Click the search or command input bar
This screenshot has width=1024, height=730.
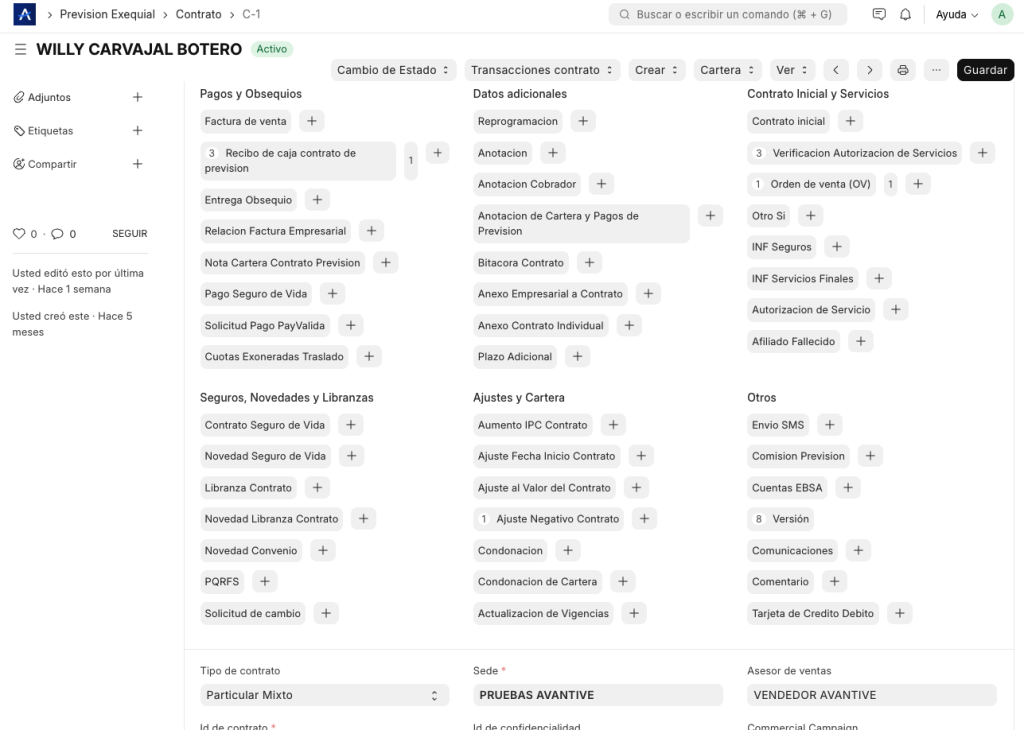point(727,15)
